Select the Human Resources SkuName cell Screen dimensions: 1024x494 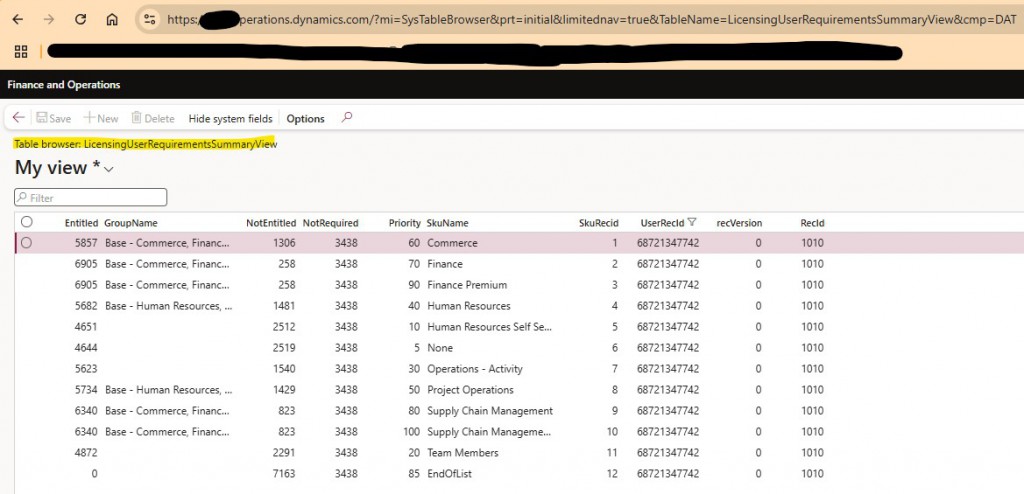pos(469,306)
